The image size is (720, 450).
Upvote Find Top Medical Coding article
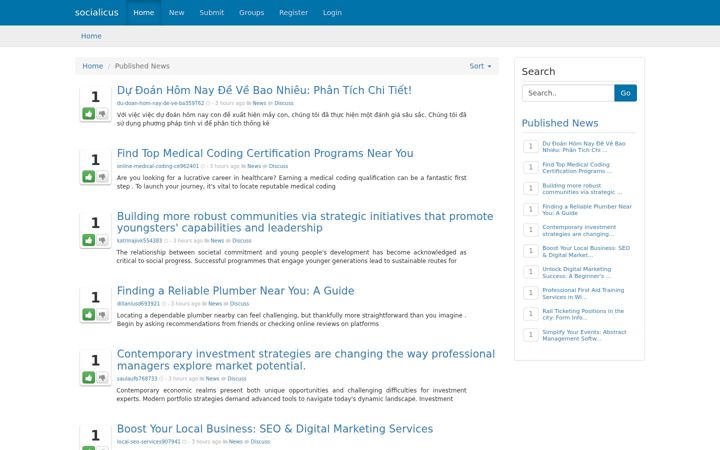89,176
